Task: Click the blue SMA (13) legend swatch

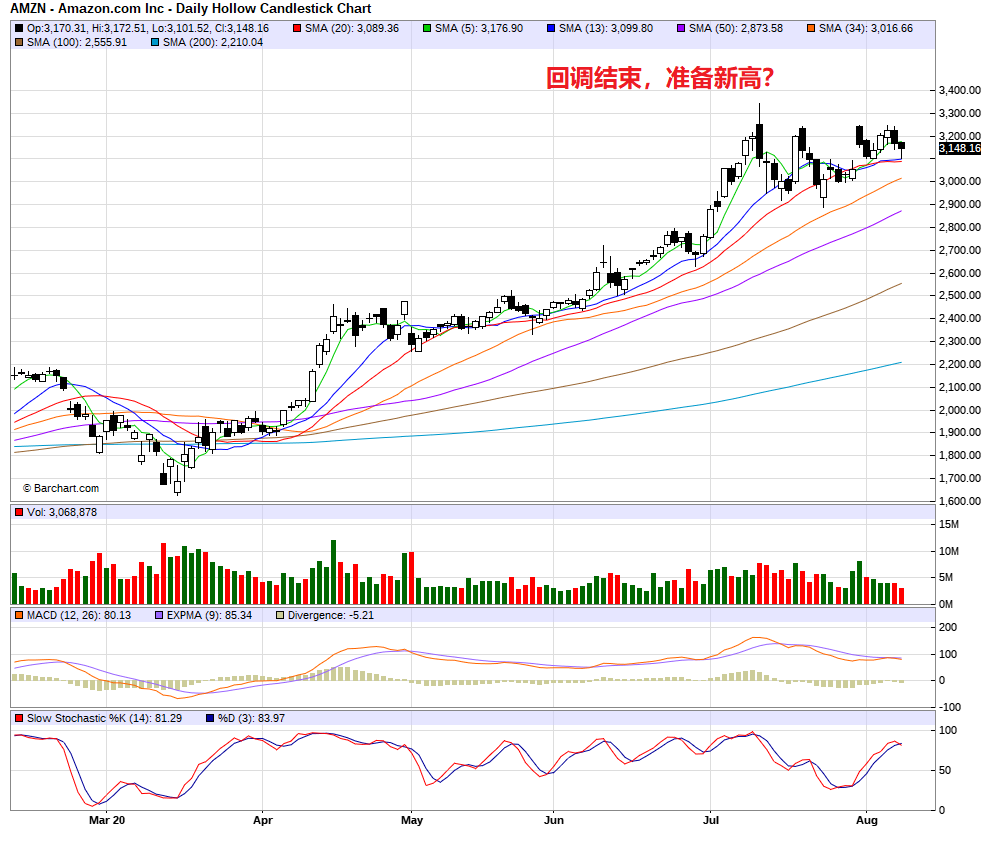Action: (x=551, y=28)
